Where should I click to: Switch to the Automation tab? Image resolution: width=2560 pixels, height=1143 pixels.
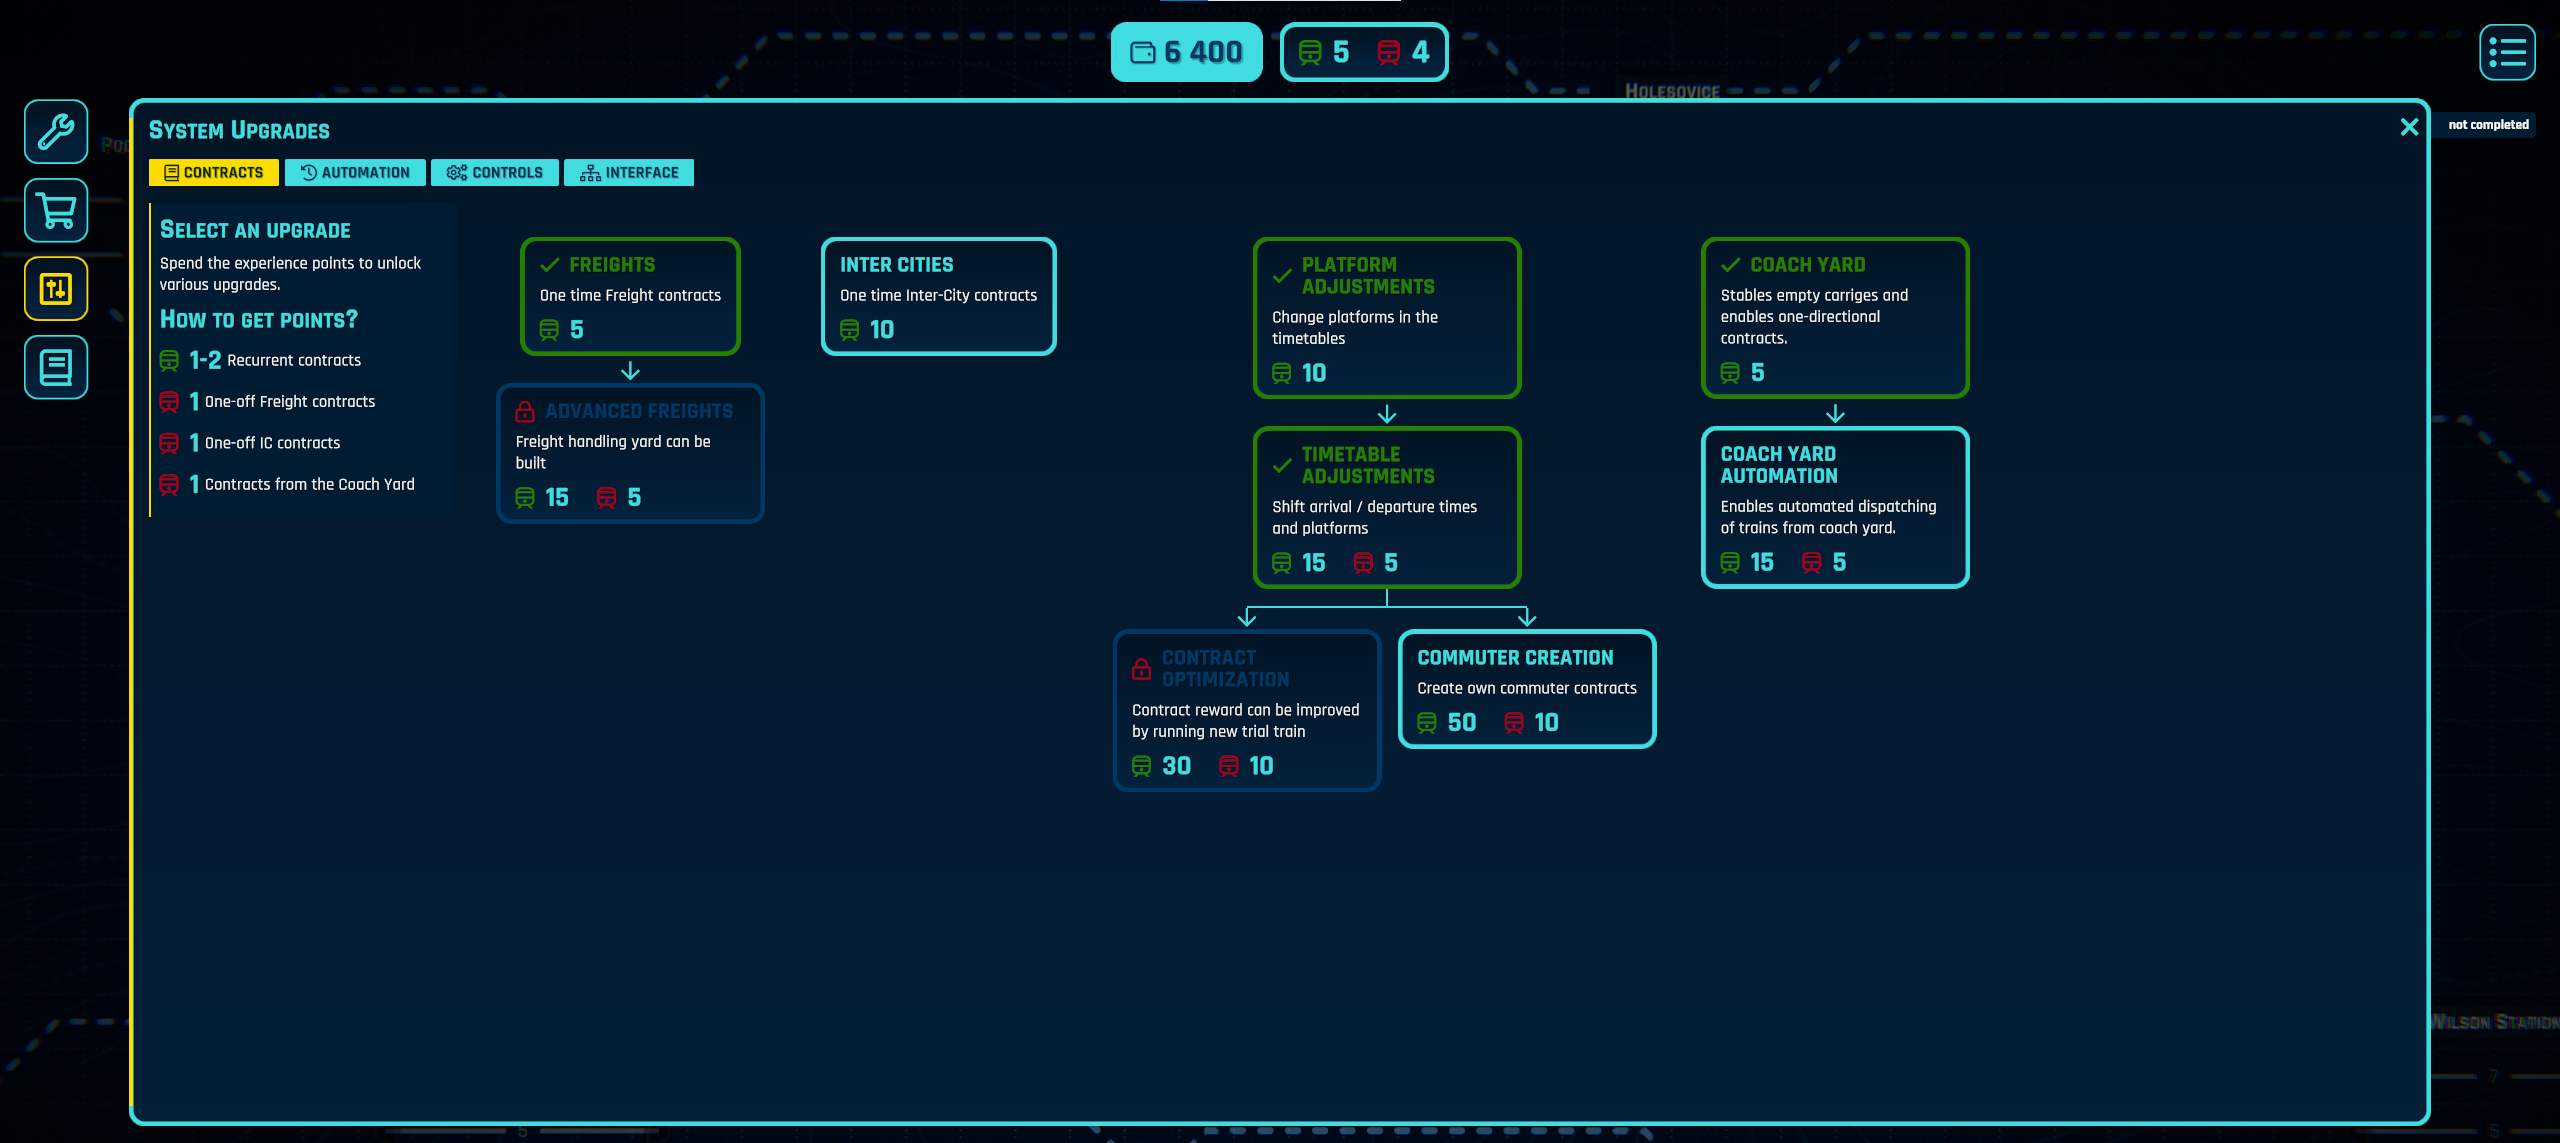[355, 173]
